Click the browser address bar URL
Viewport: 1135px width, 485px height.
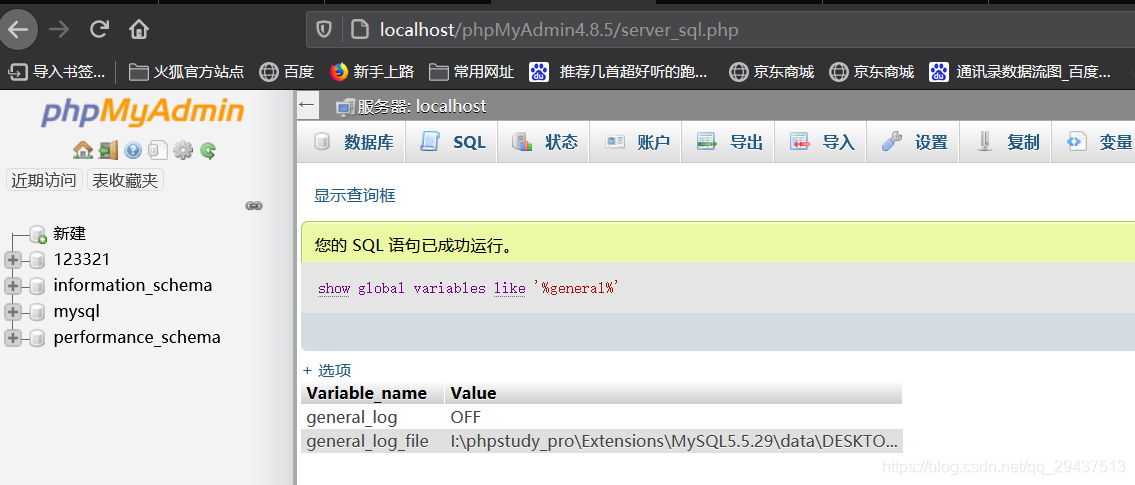click(560, 30)
